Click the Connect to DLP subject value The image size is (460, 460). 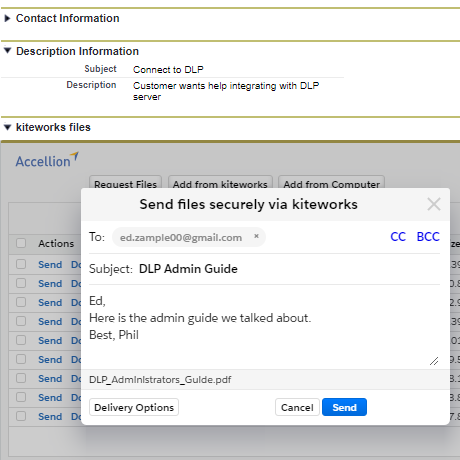point(168,69)
